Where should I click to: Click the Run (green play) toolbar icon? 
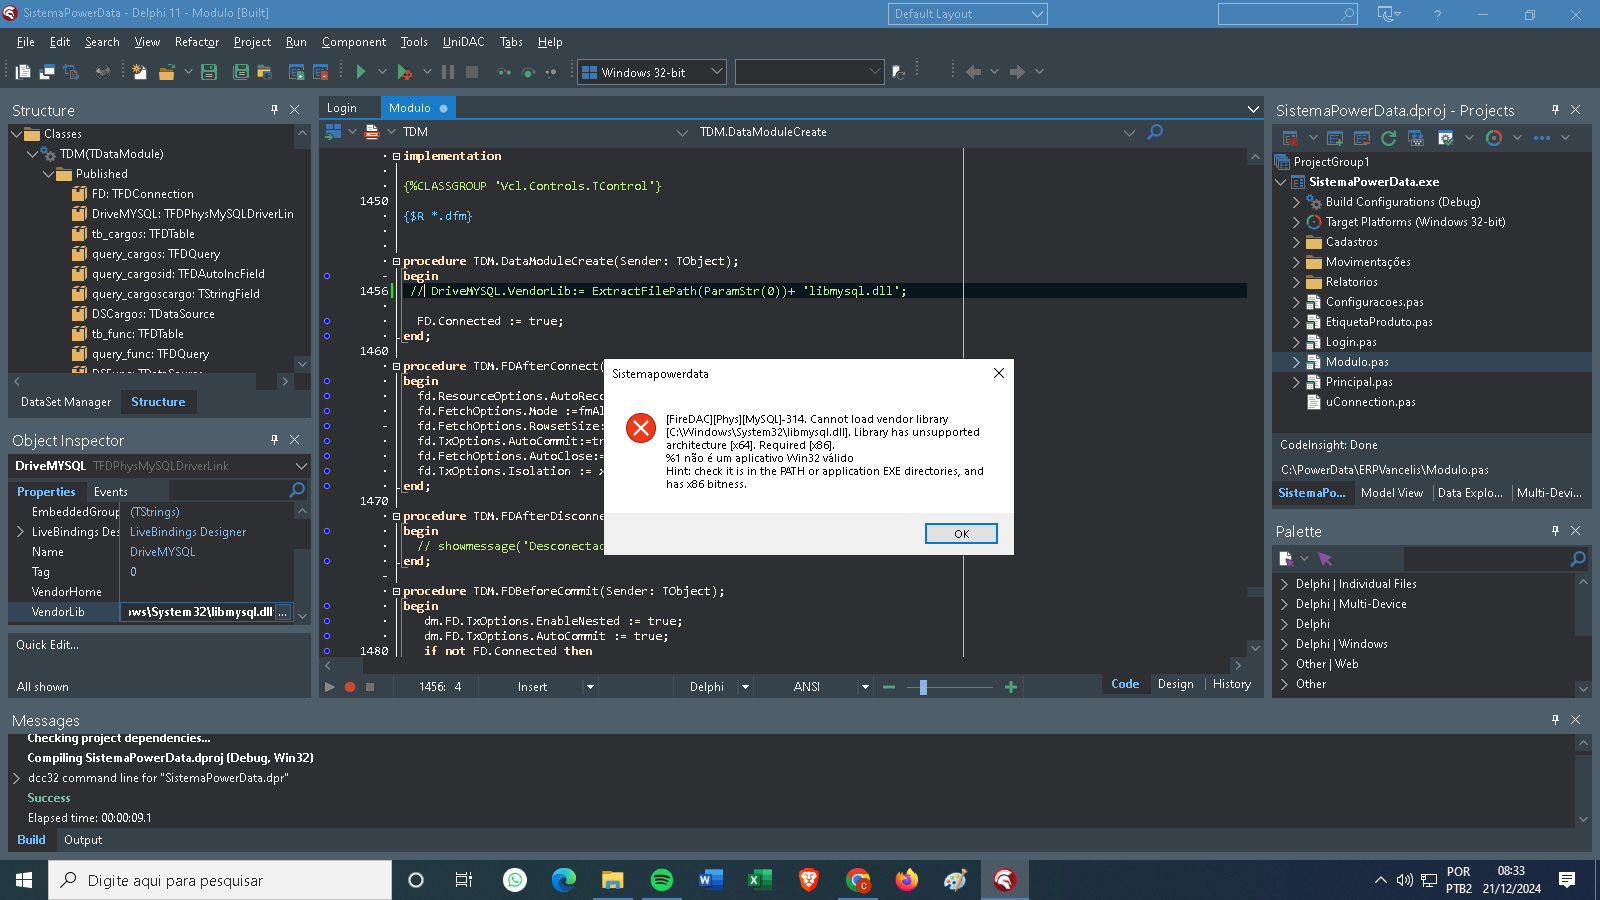(x=361, y=71)
